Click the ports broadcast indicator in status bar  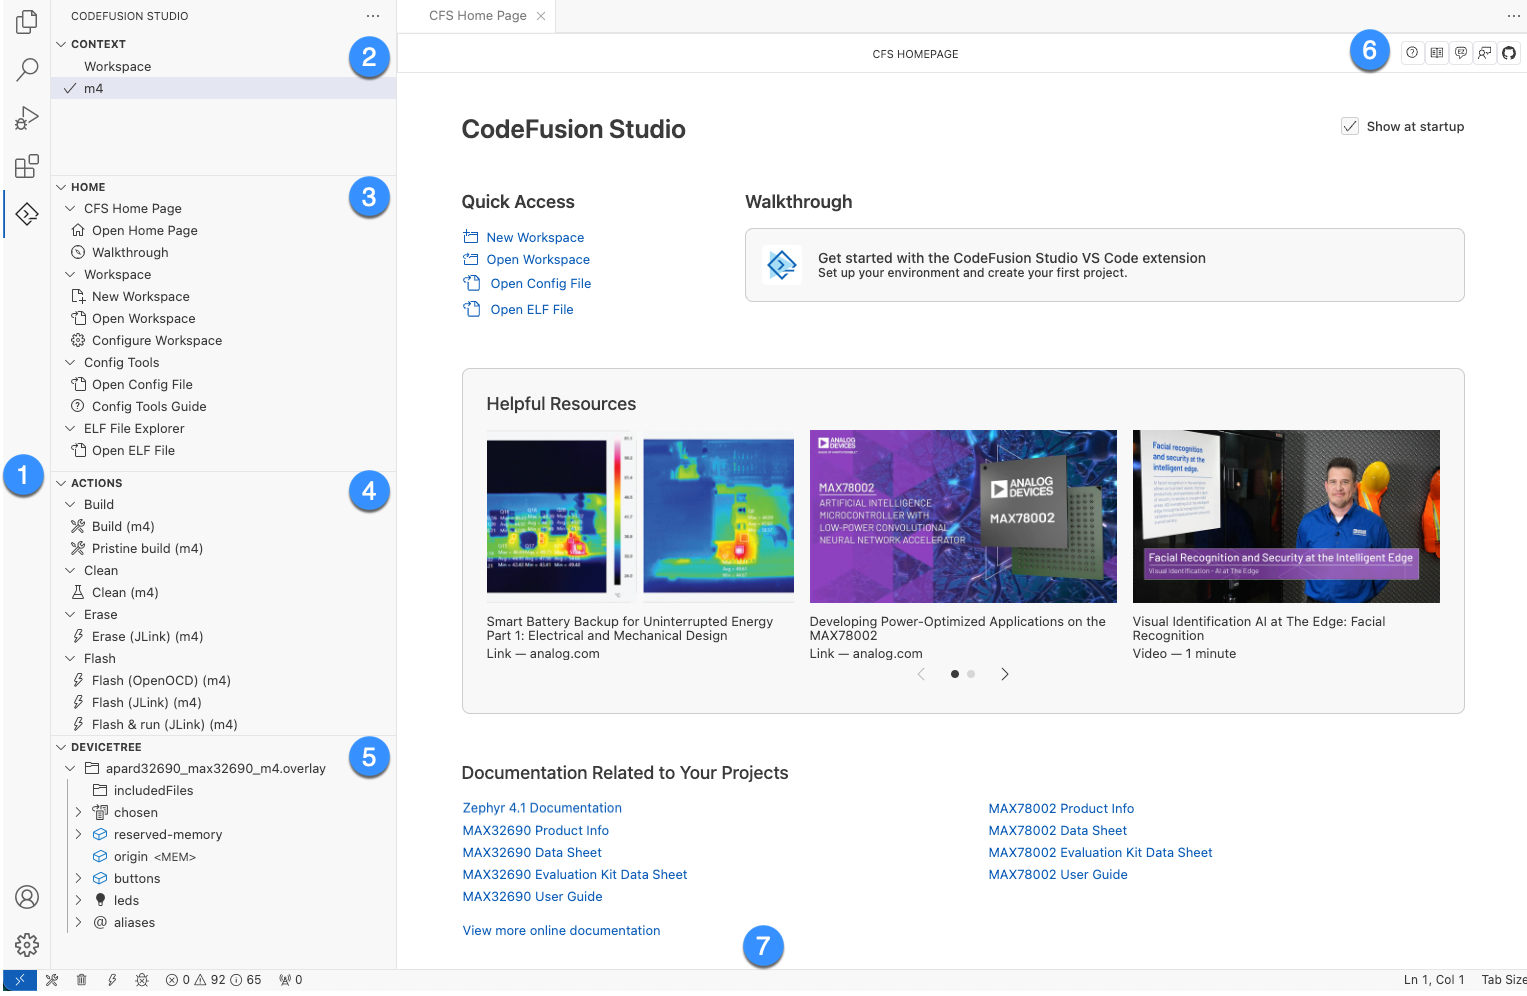[x=291, y=980]
